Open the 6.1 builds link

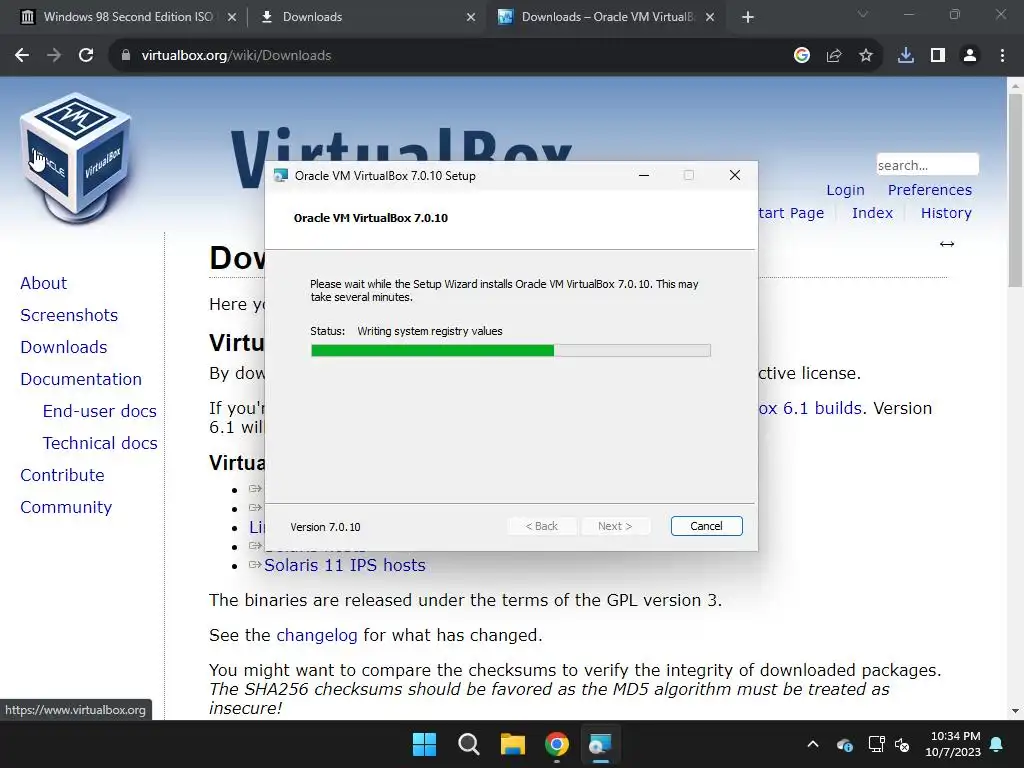tap(810, 408)
